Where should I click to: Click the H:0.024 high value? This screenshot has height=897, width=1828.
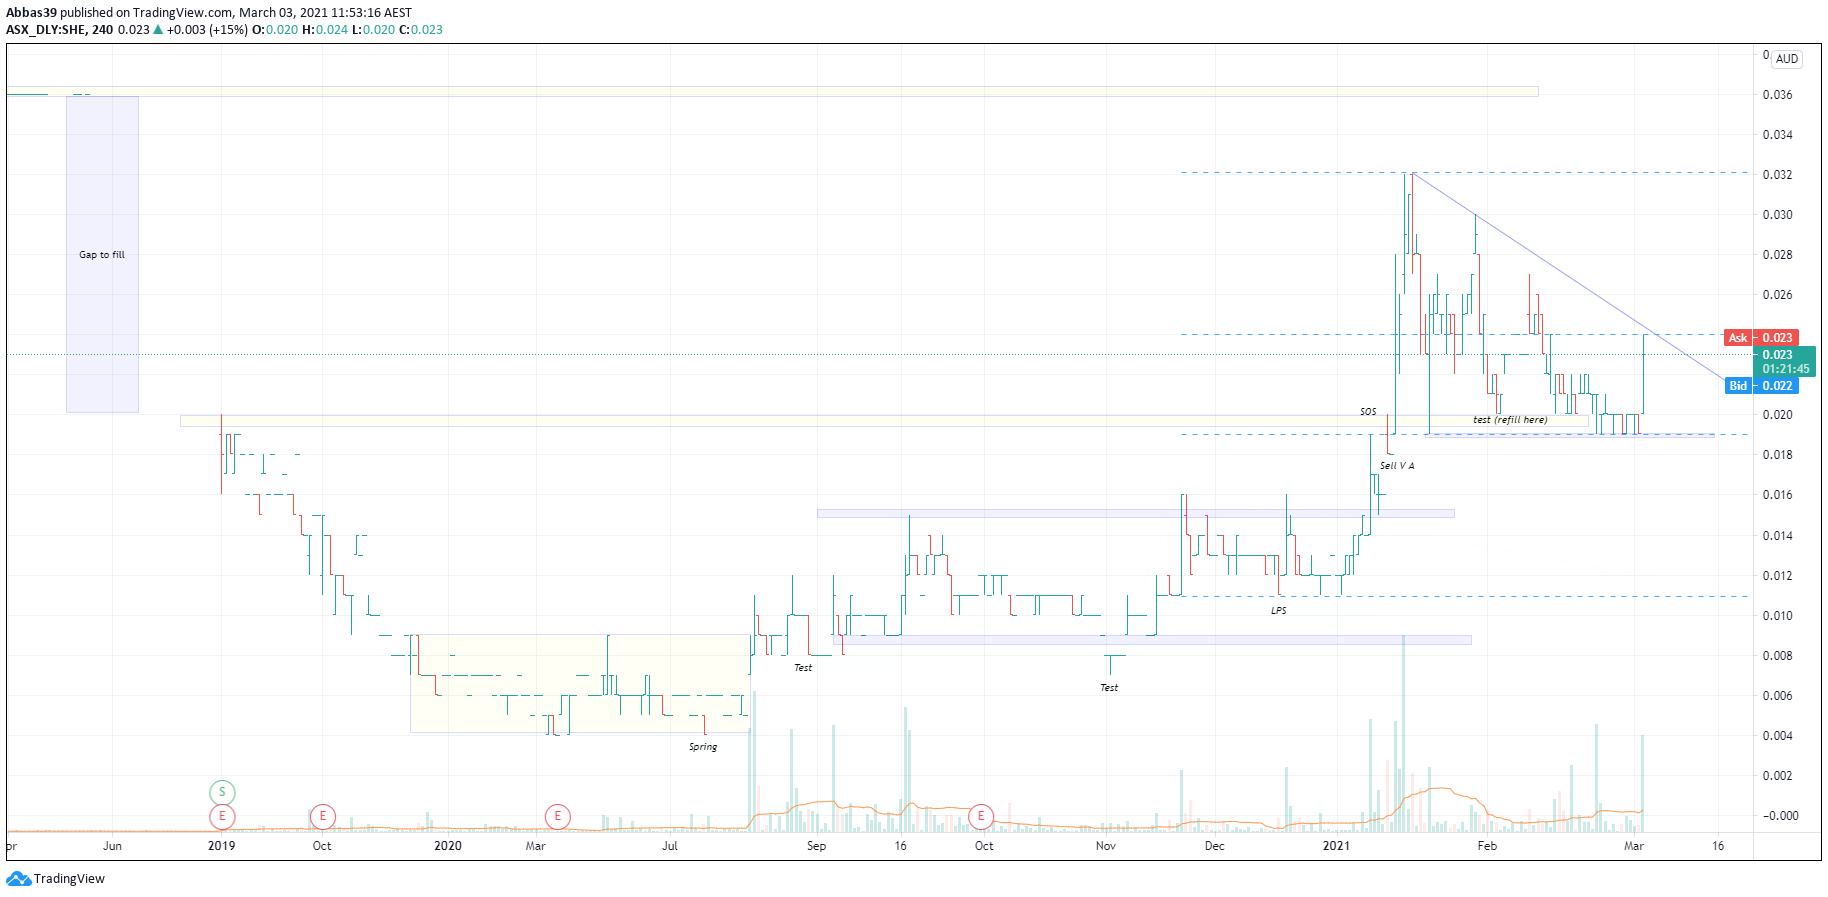325,30
